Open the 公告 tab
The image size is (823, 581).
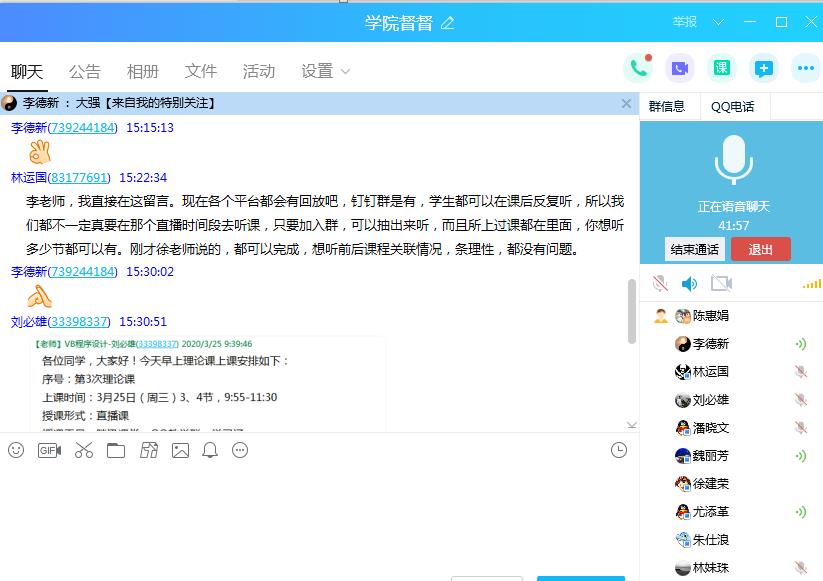pyautogui.click(x=85, y=71)
